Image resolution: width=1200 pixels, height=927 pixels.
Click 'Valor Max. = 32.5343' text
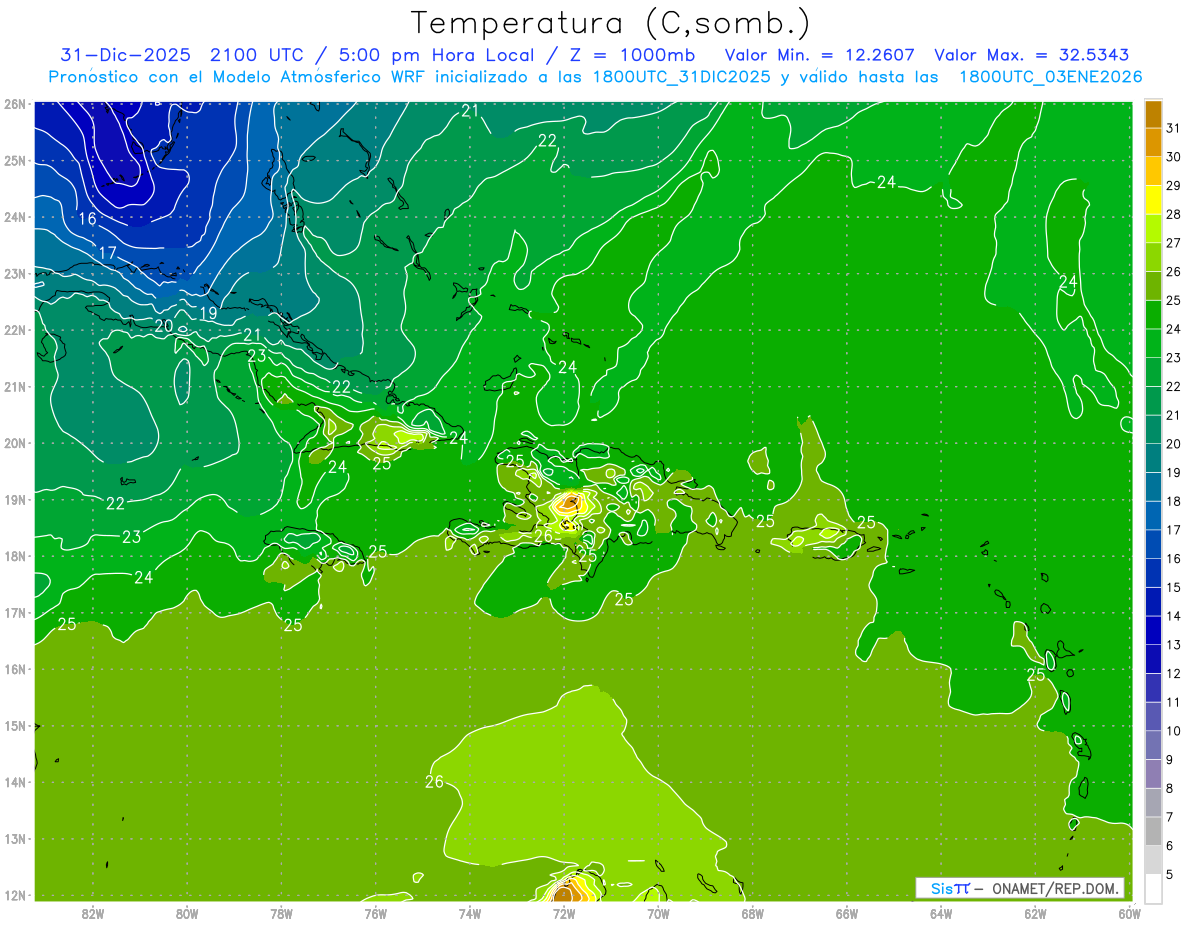click(x=1033, y=55)
